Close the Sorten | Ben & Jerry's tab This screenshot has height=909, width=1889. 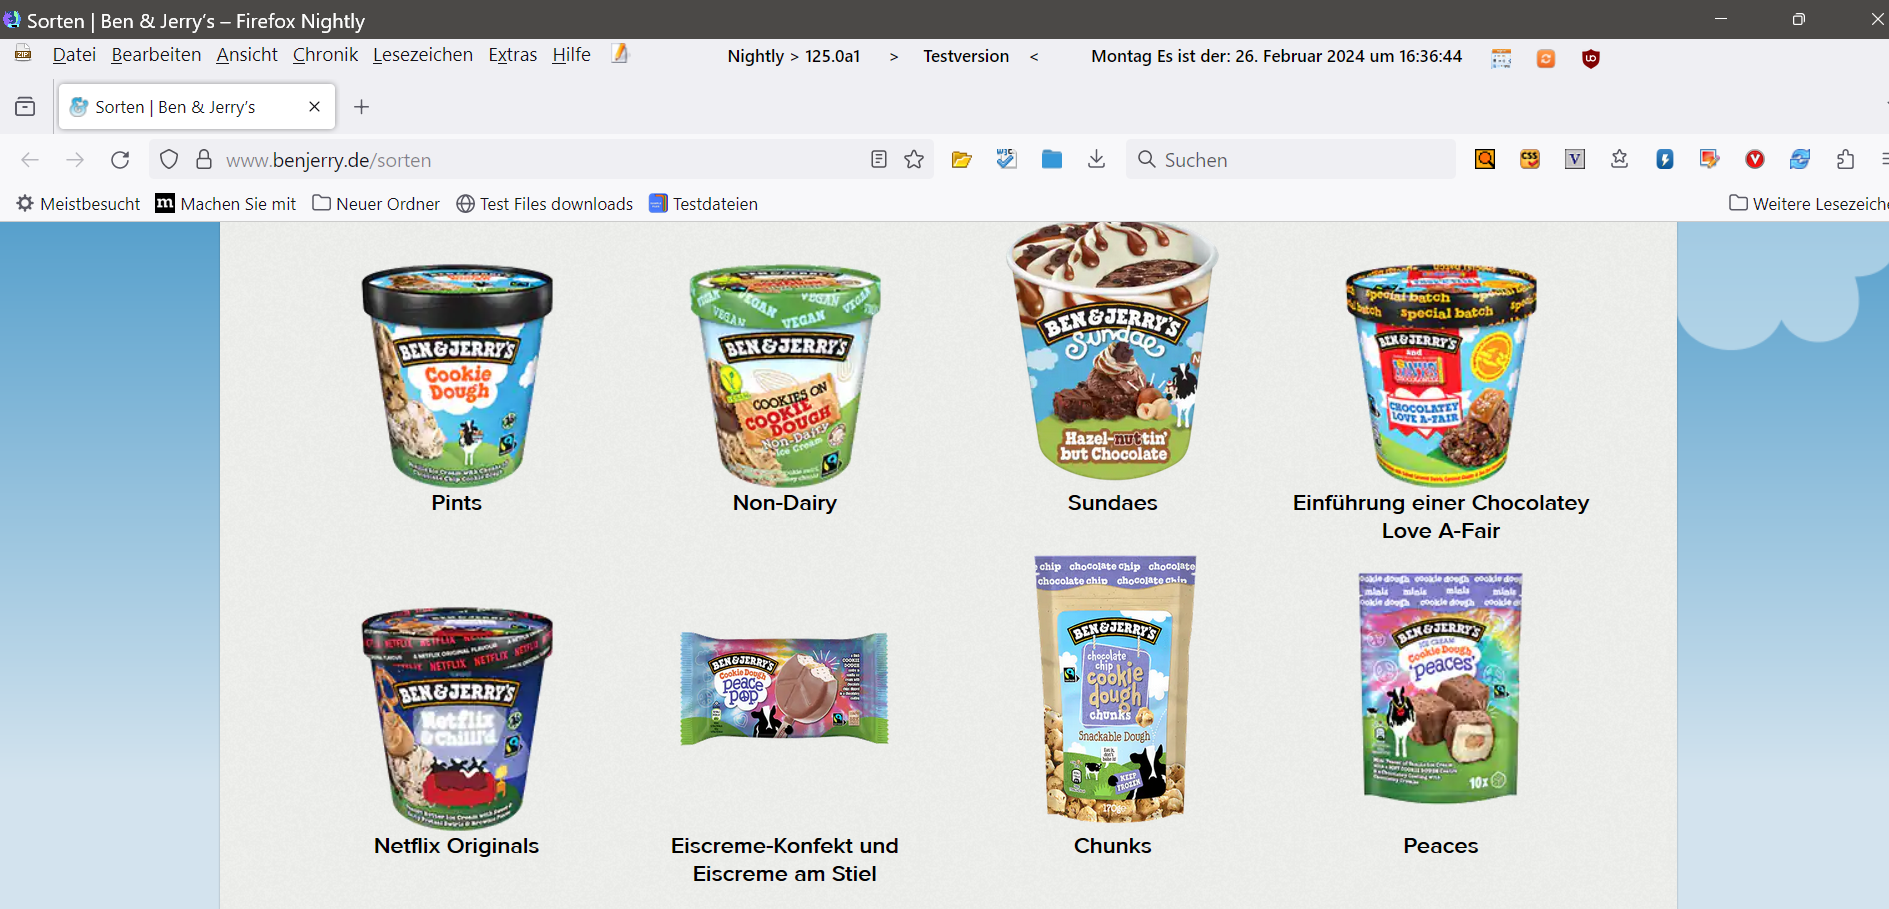click(x=314, y=107)
